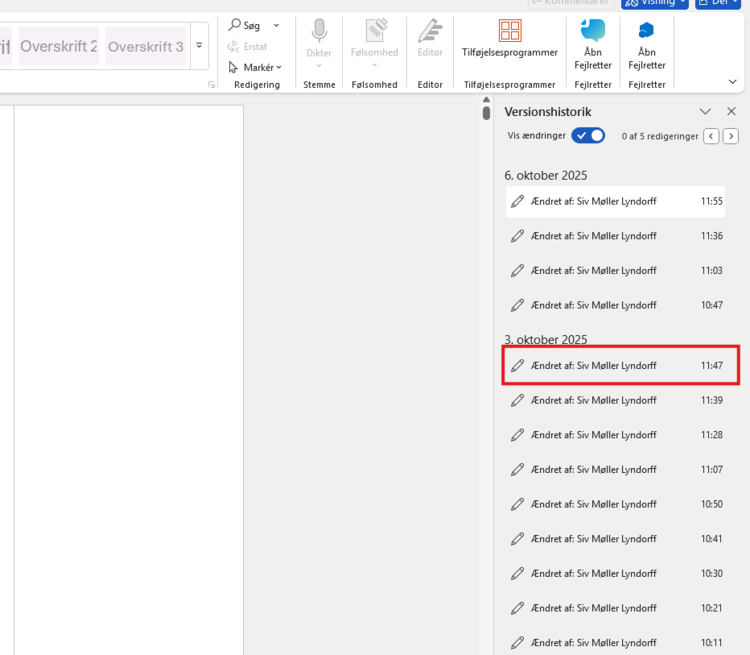Expand the styles gallery more arrow
This screenshot has width=750, height=655.
tap(199, 46)
